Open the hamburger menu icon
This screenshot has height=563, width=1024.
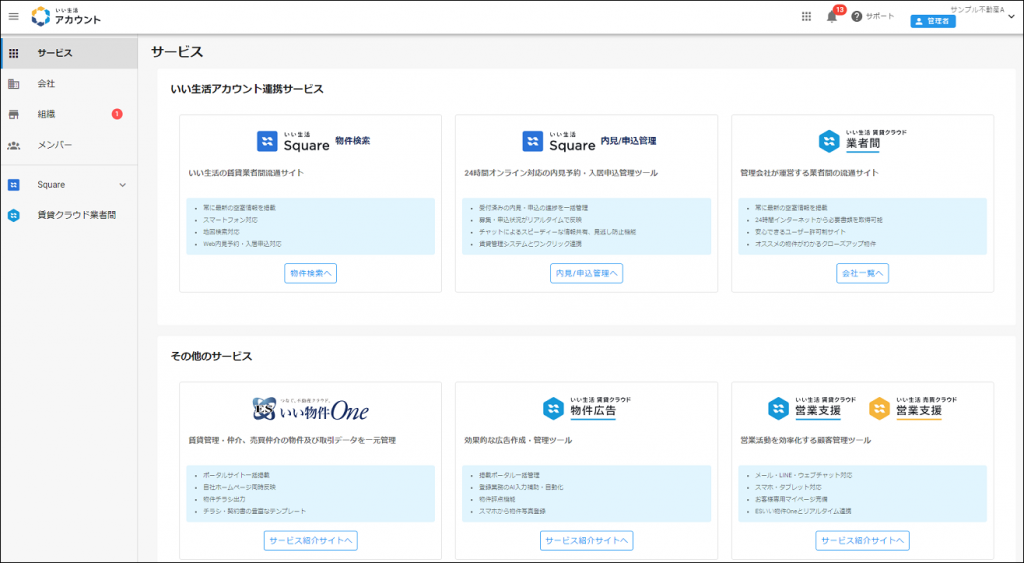pyautogui.click(x=14, y=16)
